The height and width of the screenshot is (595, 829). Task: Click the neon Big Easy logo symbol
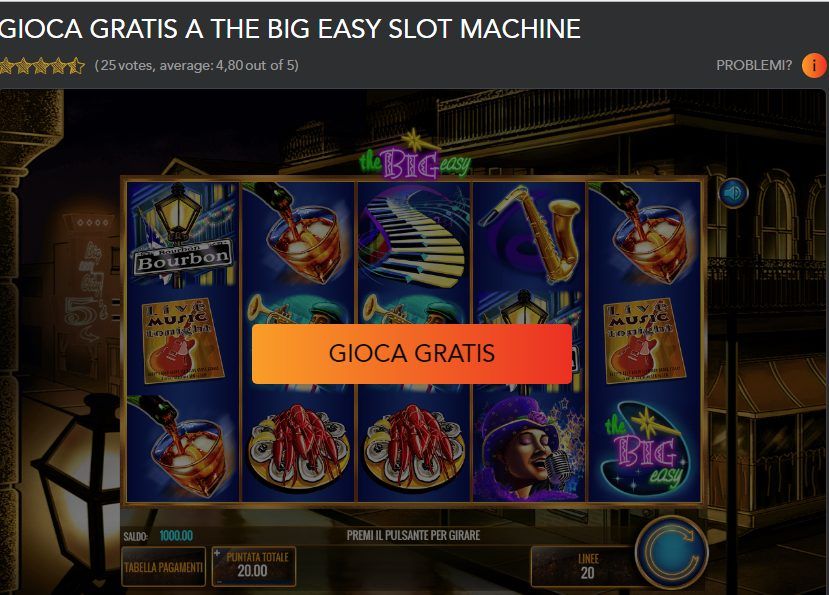(x=644, y=448)
